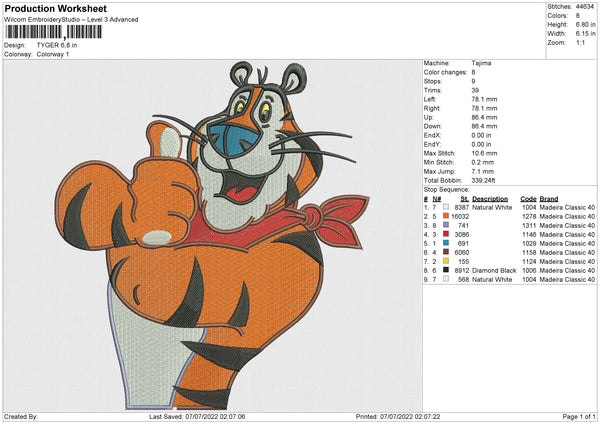Select the Printed timestamp 02:07:22
600x424 pixels.
424,416
